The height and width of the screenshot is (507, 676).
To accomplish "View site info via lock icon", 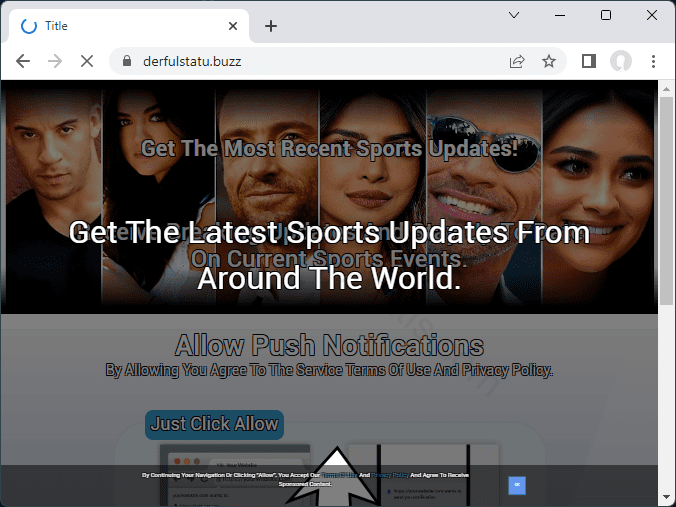I will pyautogui.click(x=126, y=61).
